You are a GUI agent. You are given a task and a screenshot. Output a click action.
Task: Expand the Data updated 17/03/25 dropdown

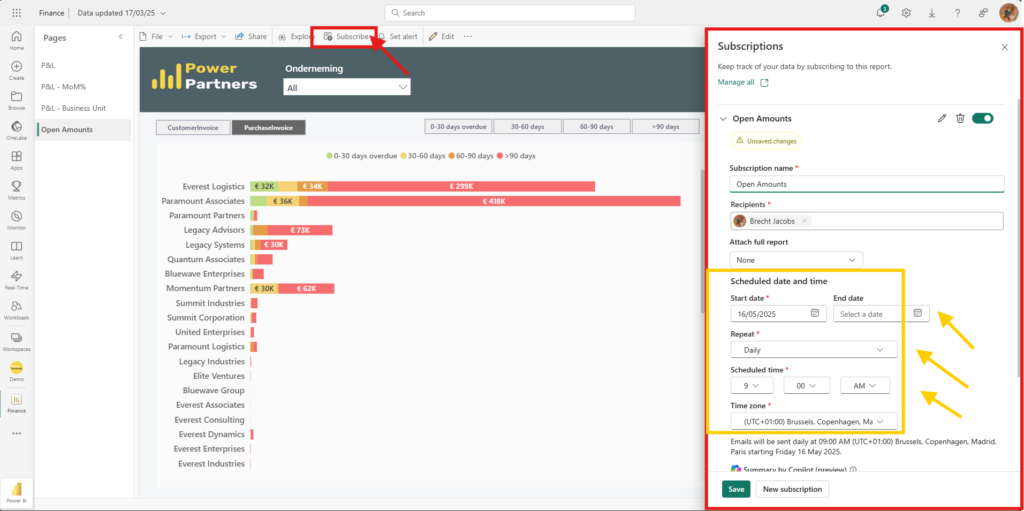coord(121,12)
